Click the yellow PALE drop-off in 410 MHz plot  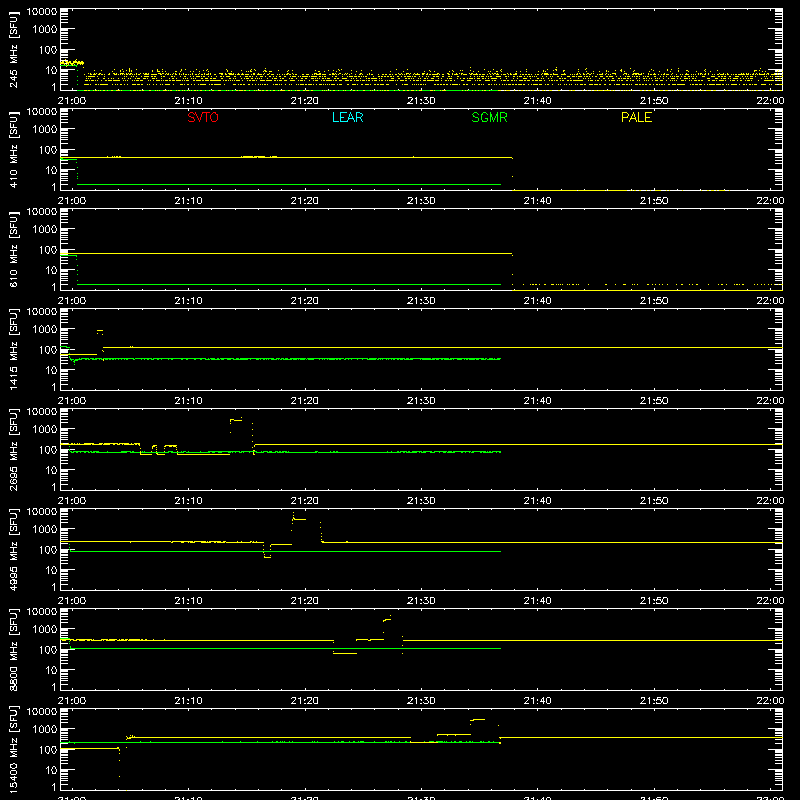(x=512, y=173)
